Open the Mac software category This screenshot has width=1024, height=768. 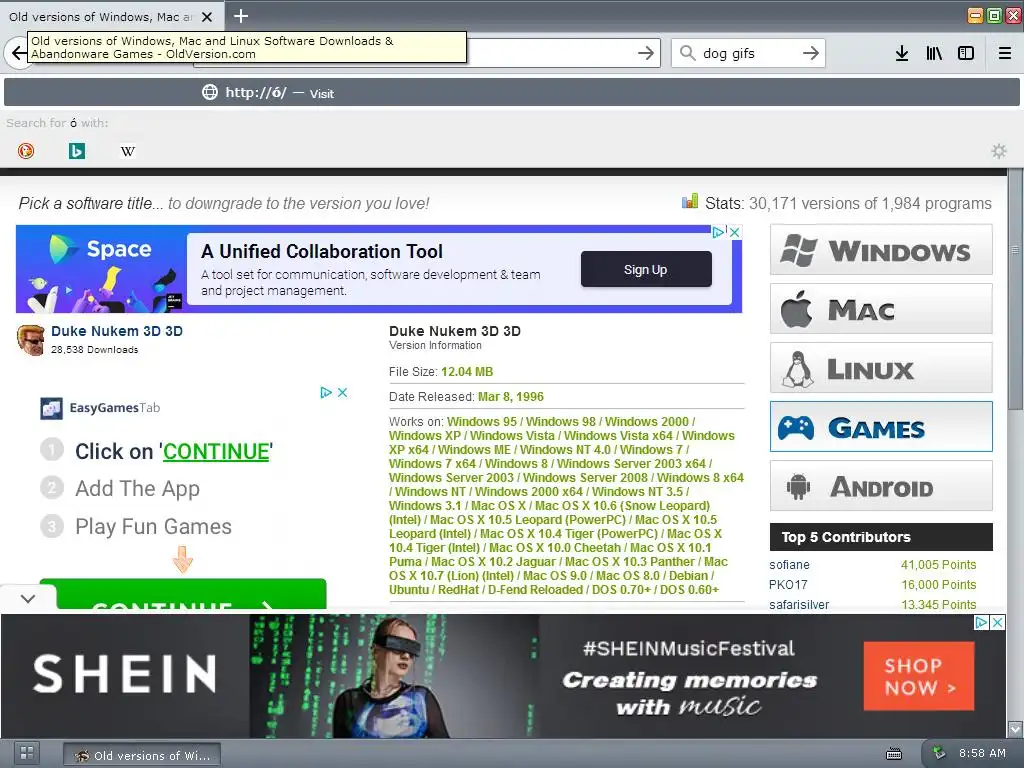pos(881,309)
